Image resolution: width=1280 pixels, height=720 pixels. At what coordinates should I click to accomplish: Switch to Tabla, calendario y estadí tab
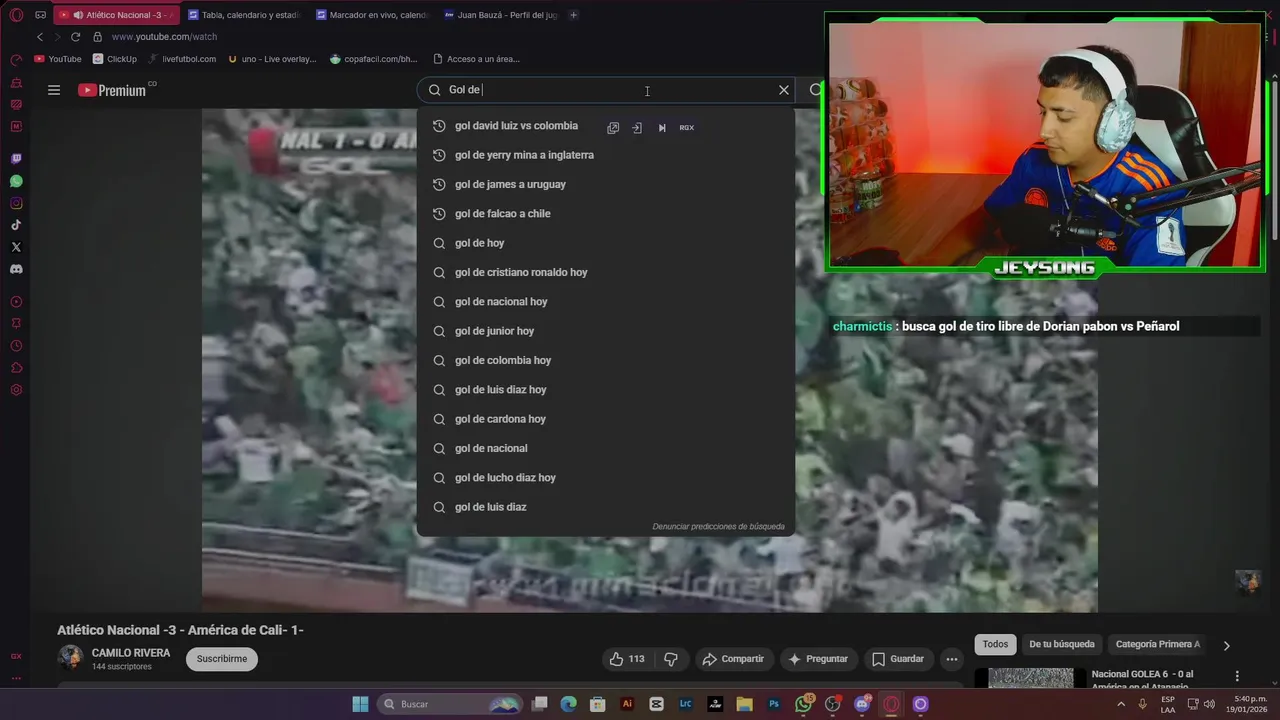244,15
